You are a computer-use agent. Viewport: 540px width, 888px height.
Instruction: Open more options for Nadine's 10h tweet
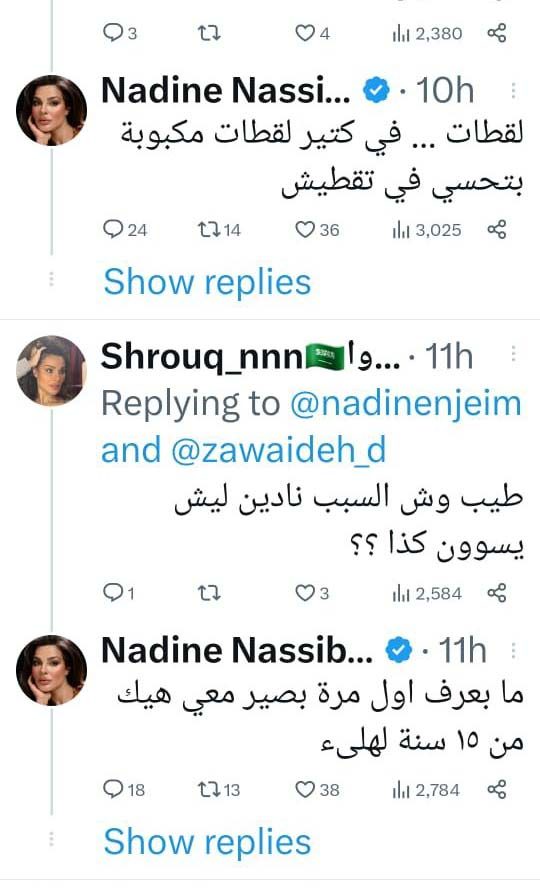pyautogui.click(x=513, y=91)
